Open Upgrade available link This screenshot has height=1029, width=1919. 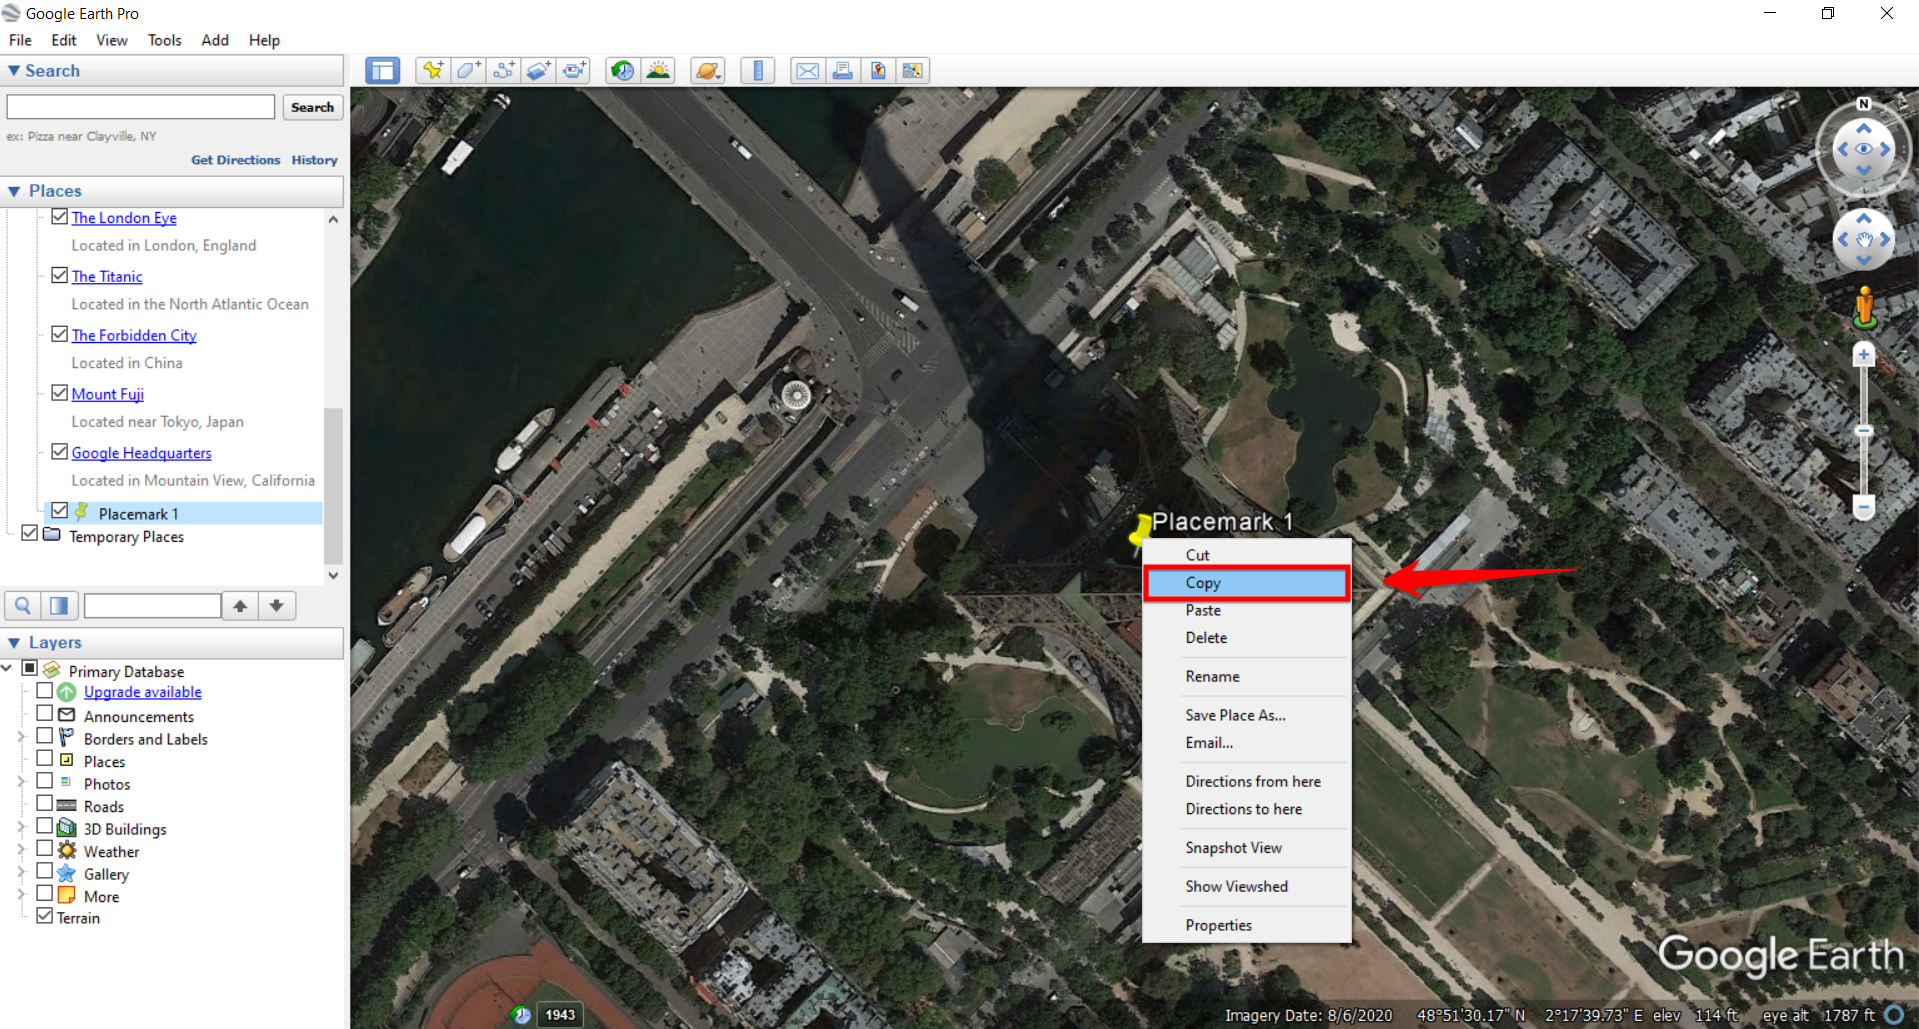tap(143, 692)
